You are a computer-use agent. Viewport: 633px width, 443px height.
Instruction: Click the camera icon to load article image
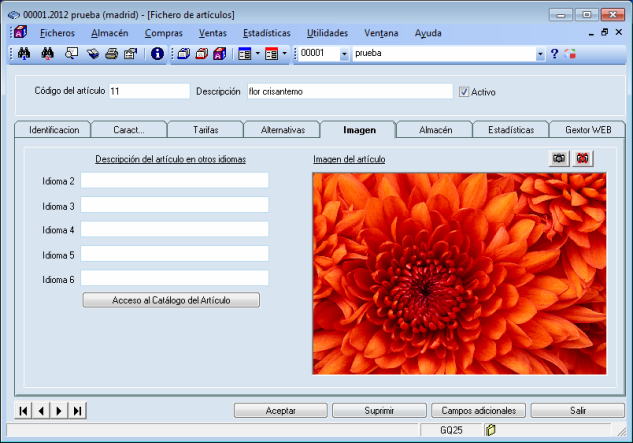(560, 158)
